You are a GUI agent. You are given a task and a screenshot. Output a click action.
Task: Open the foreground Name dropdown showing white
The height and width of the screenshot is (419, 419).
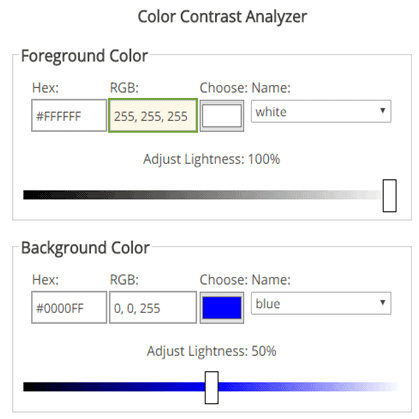click(x=321, y=111)
